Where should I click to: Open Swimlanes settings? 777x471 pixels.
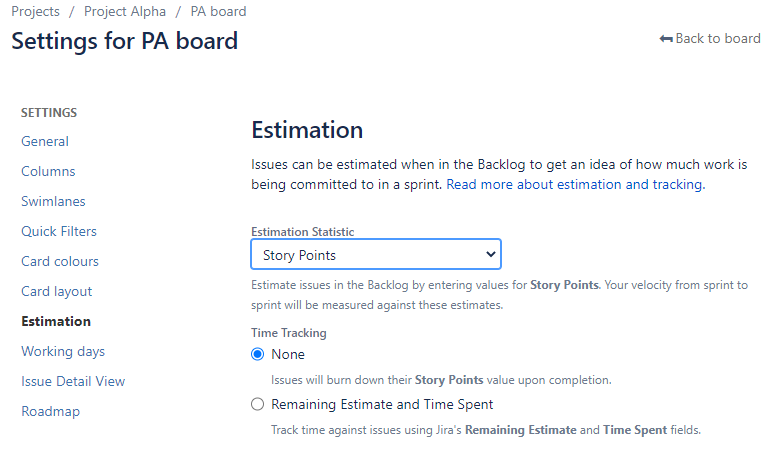pos(55,201)
